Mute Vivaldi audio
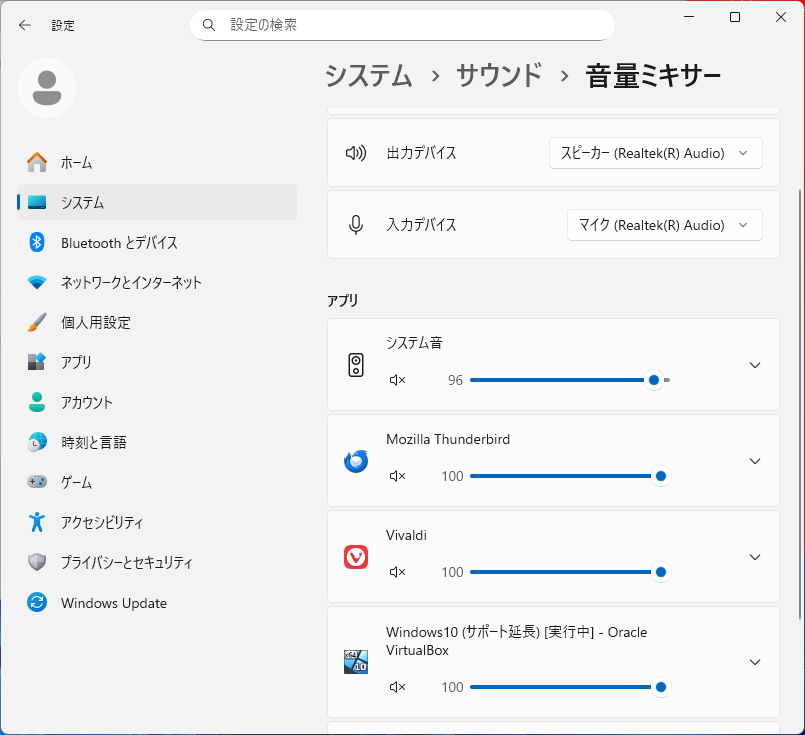The width and height of the screenshot is (805, 735). pos(397,572)
